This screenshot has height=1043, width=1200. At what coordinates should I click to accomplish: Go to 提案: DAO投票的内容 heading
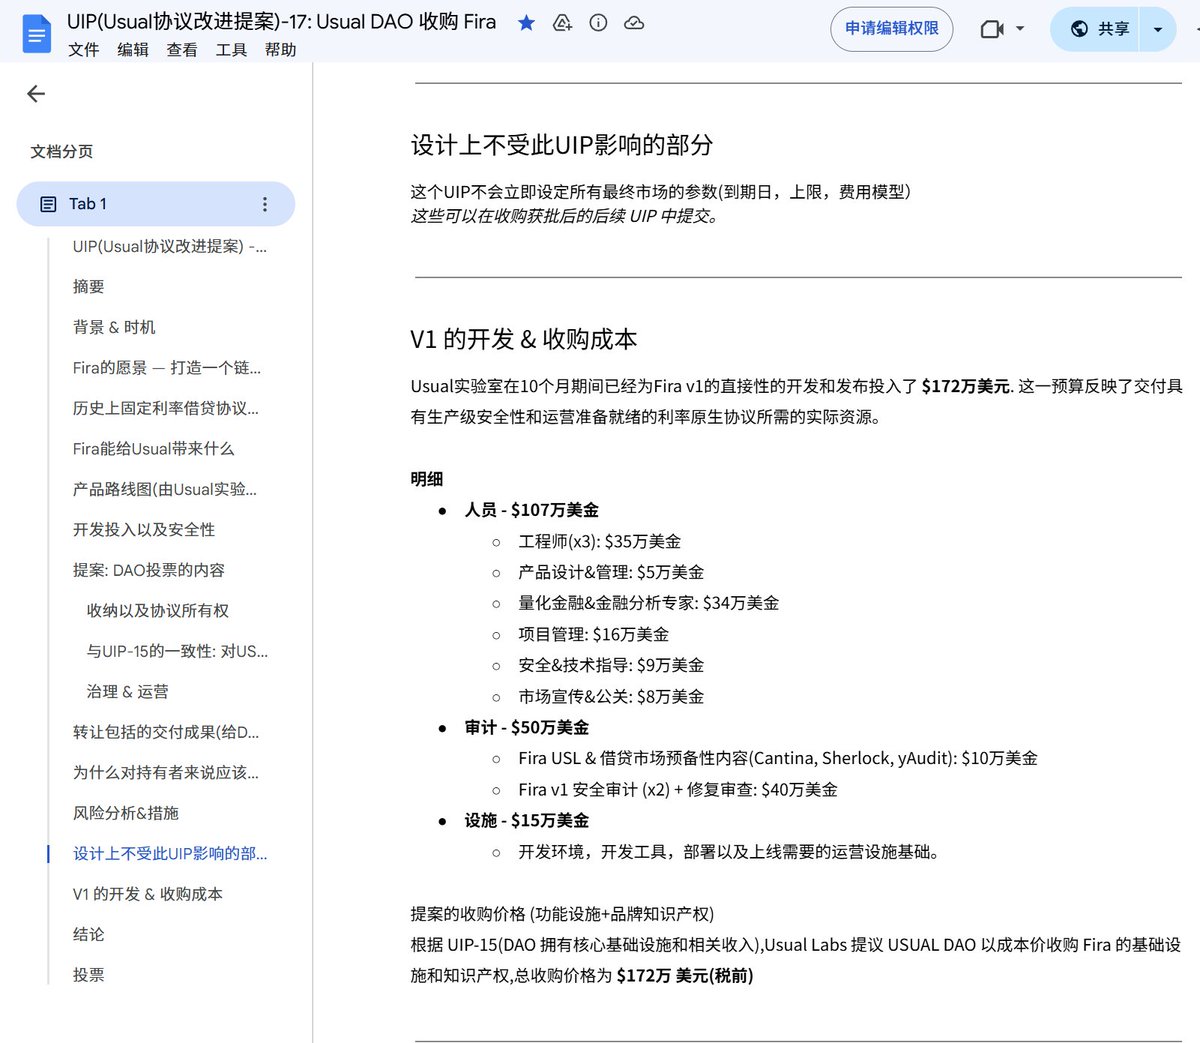pos(149,570)
